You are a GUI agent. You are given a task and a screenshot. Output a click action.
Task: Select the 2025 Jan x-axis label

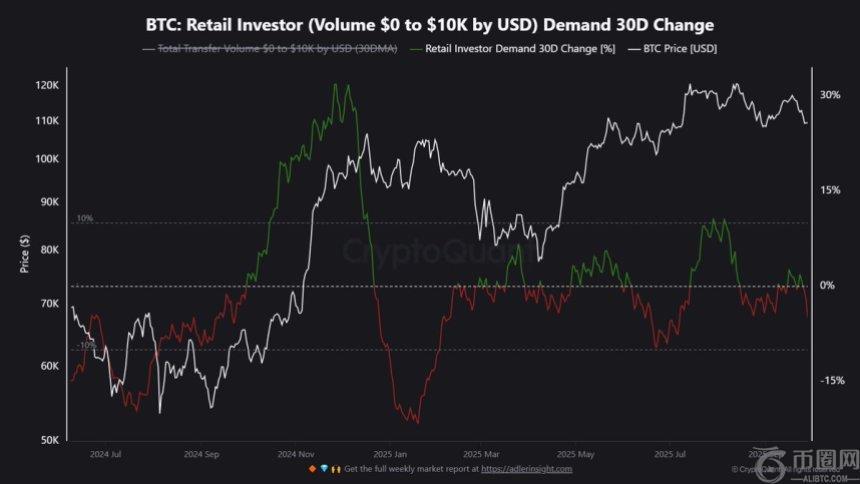tap(387, 453)
